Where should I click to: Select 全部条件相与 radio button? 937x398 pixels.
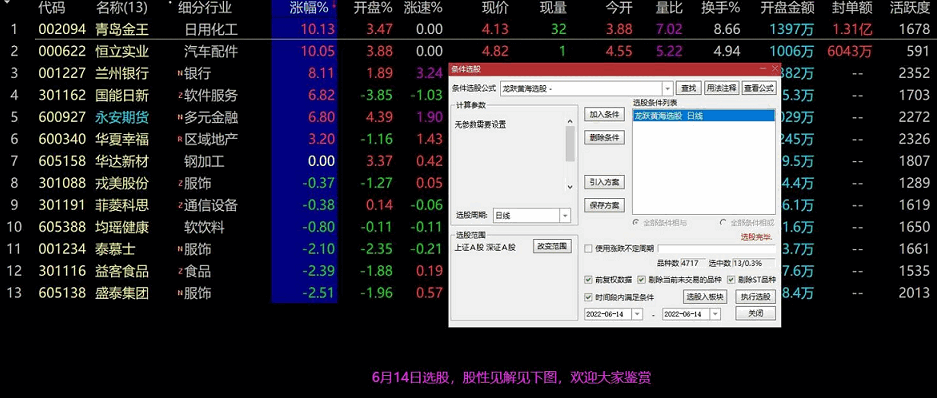(x=637, y=222)
